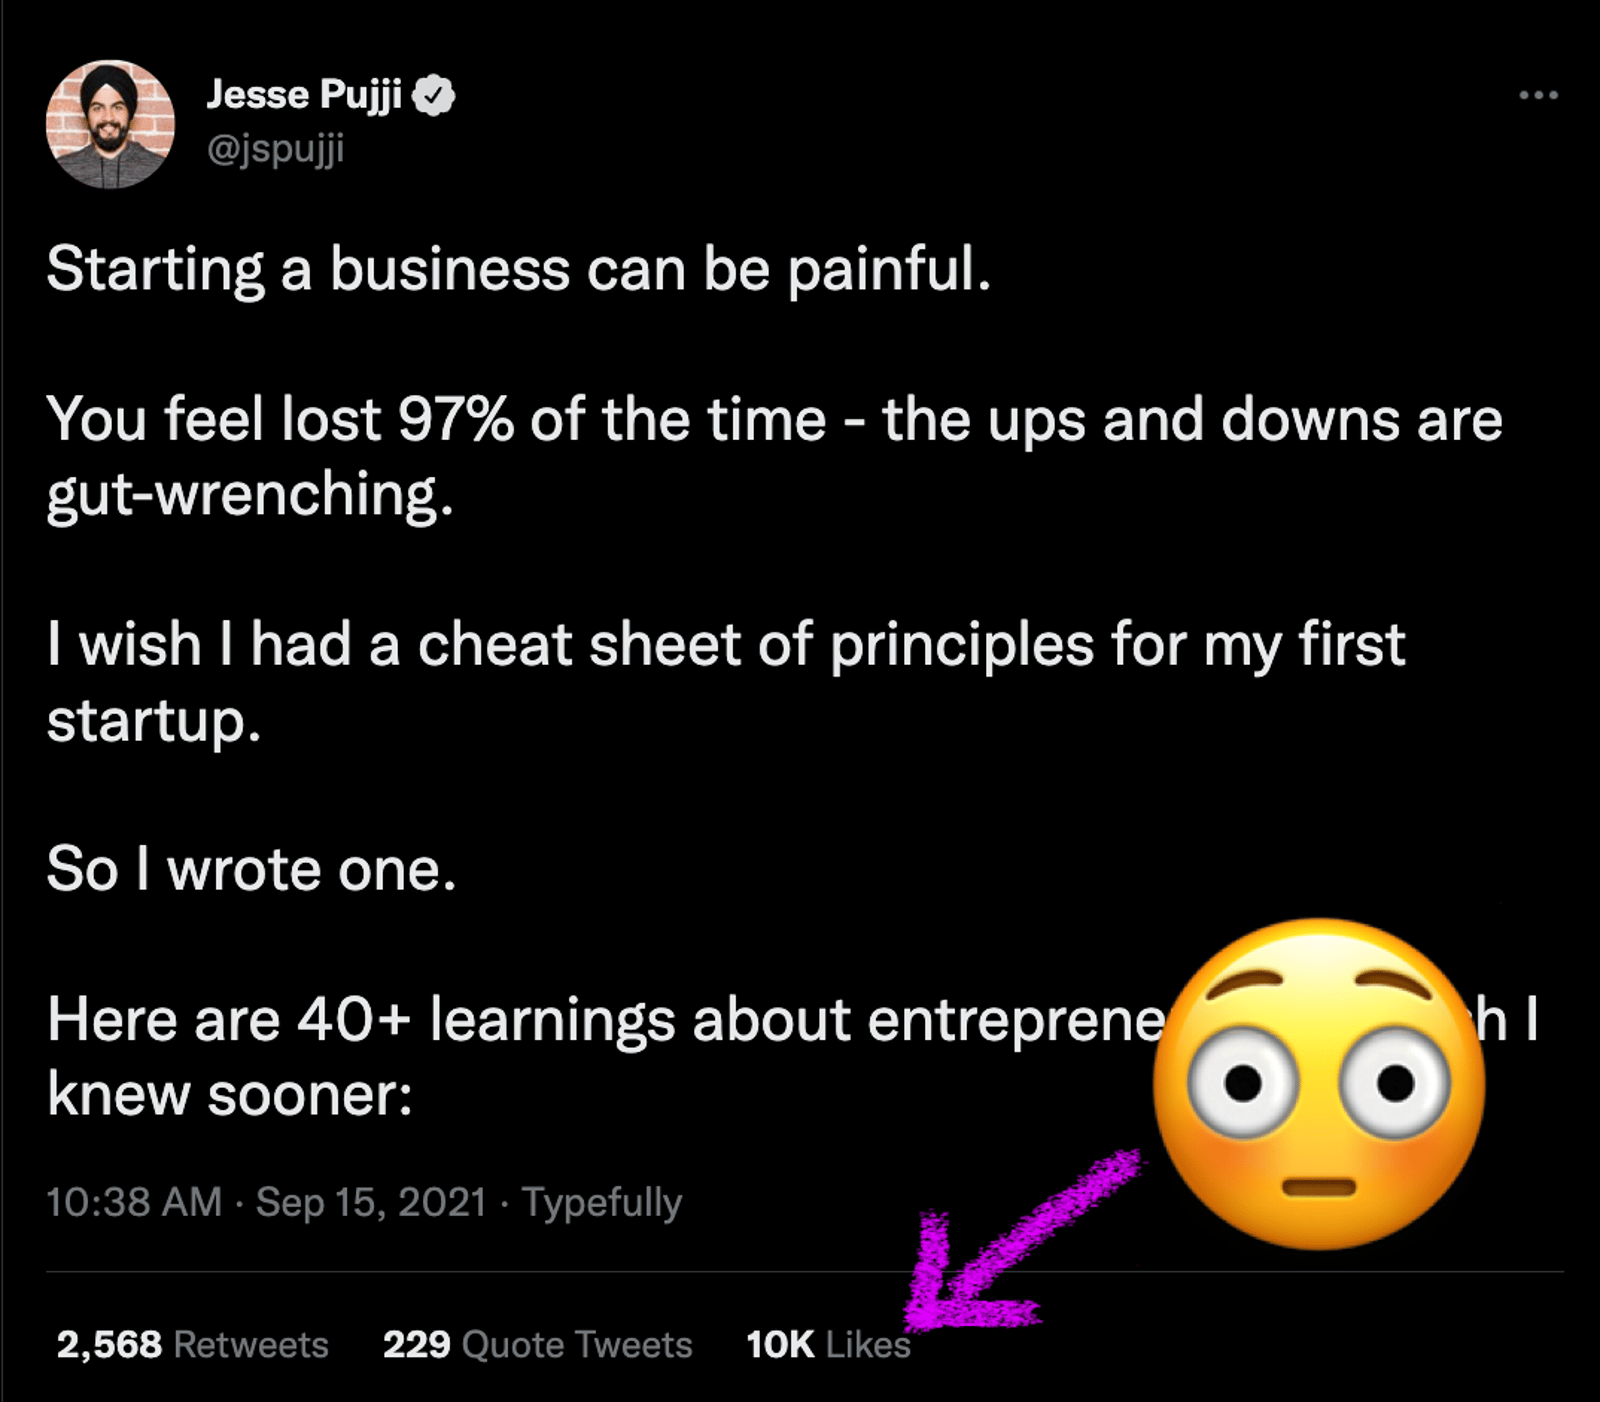Image resolution: width=1600 pixels, height=1402 pixels.
Task: Open the 10K Likes list
Action: click(x=828, y=1345)
